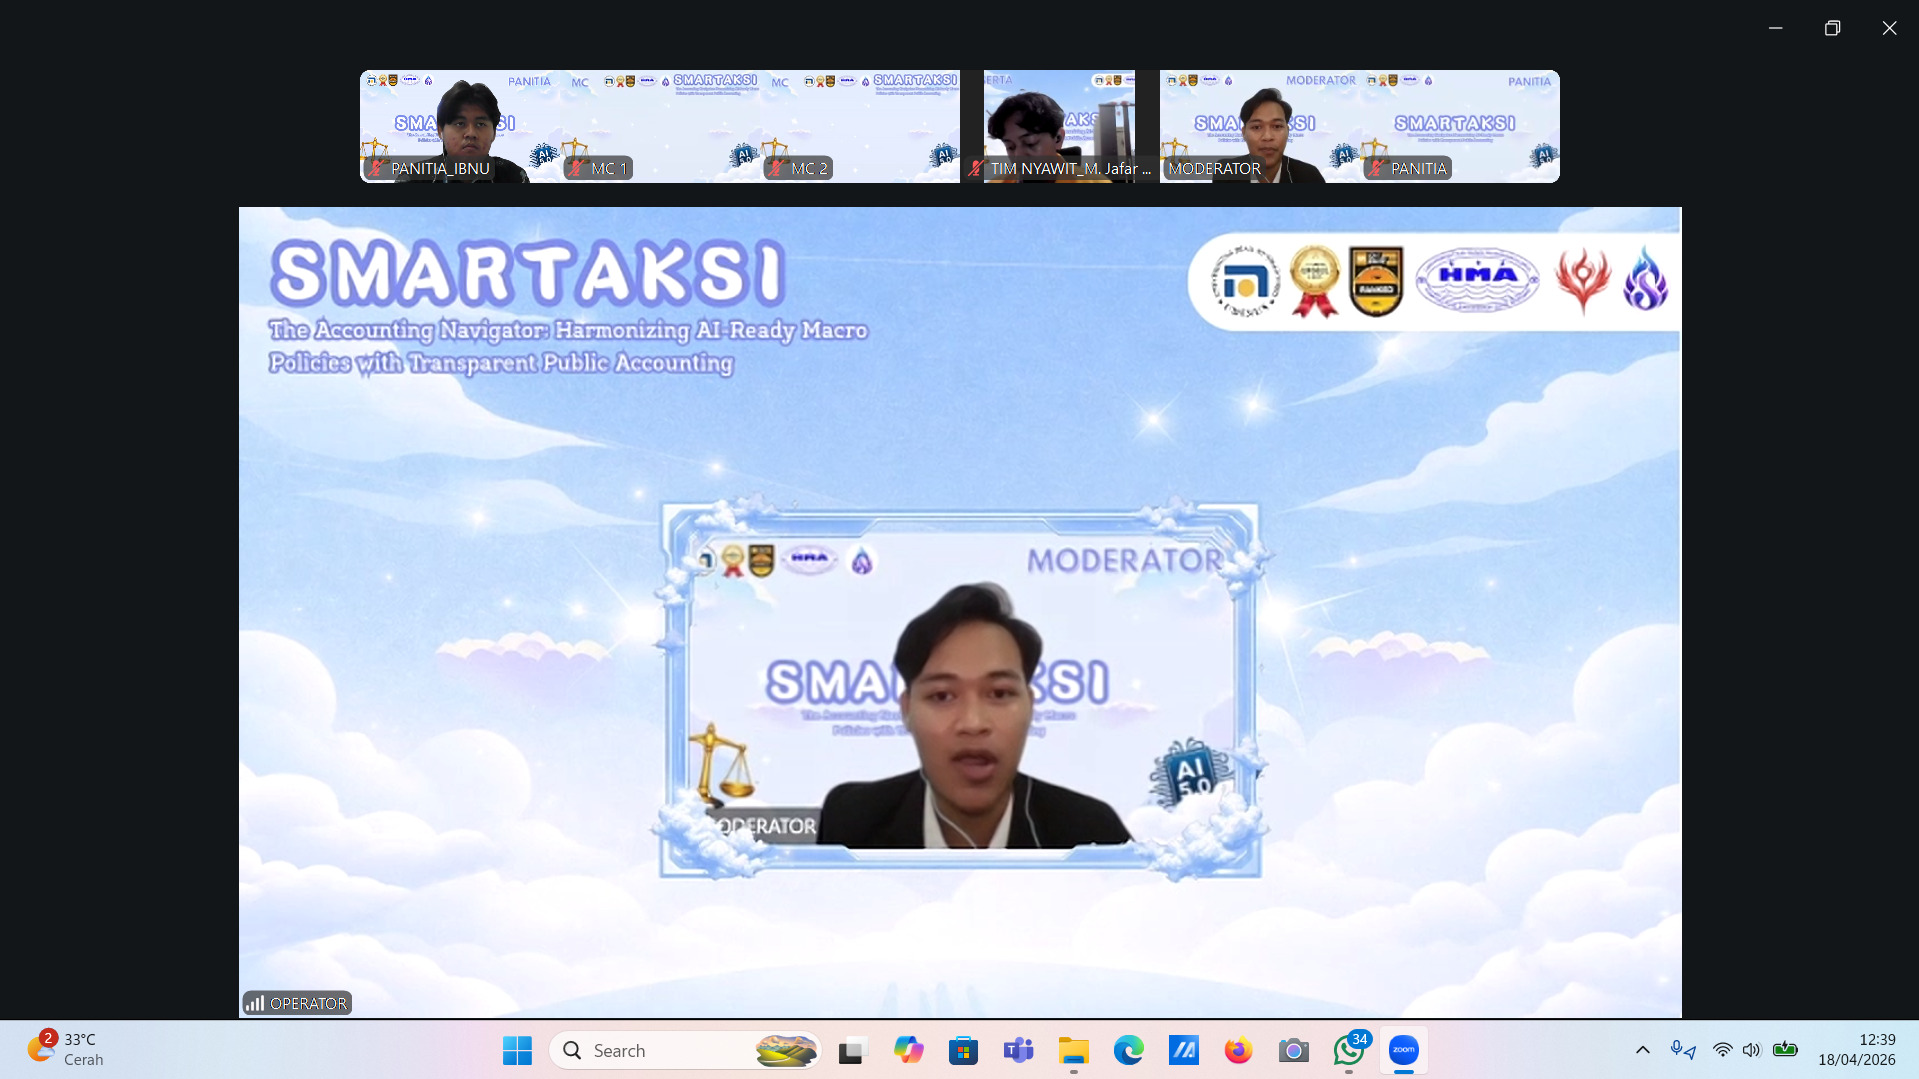Screen dimensions: 1919x1079
Task: Open the clock and date panel
Action: pos(1856,1050)
